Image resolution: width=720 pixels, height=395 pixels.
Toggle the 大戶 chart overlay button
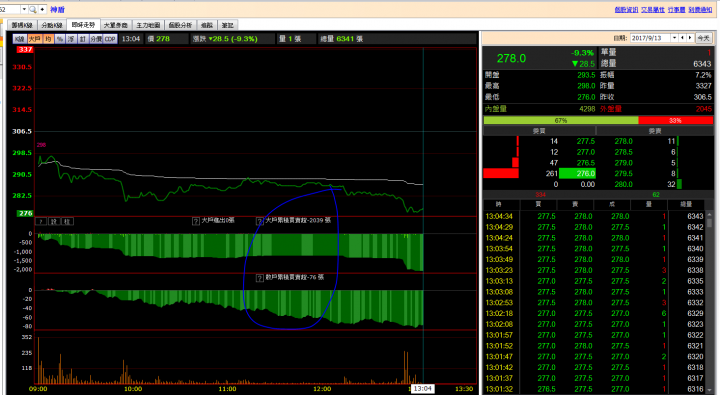coord(35,39)
